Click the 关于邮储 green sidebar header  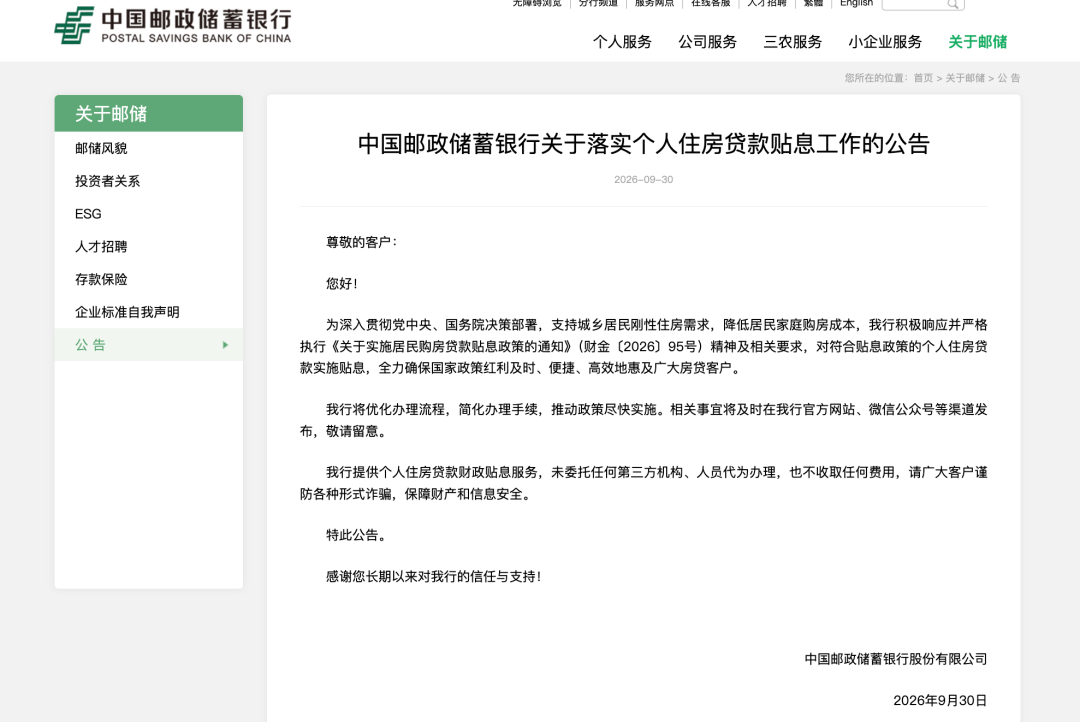pos(149,113)
